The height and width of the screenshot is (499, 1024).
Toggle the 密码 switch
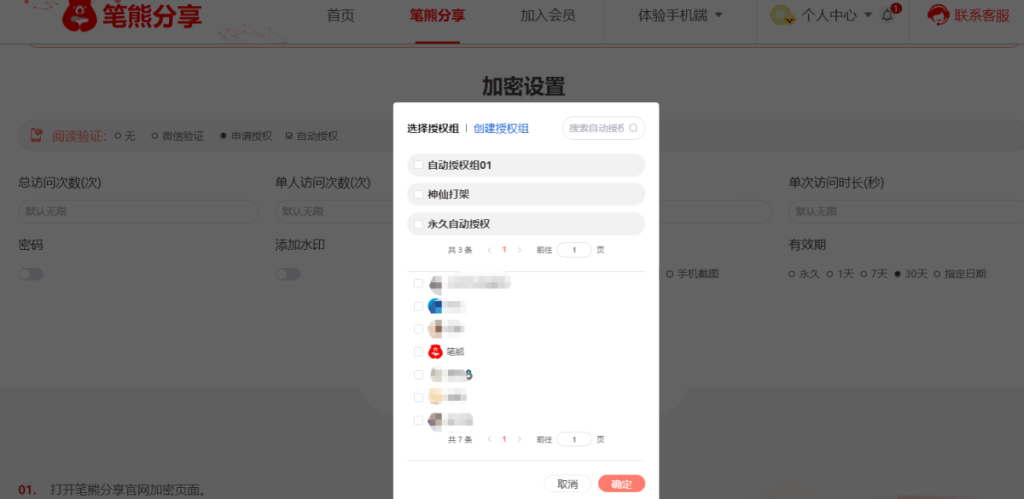31,274
